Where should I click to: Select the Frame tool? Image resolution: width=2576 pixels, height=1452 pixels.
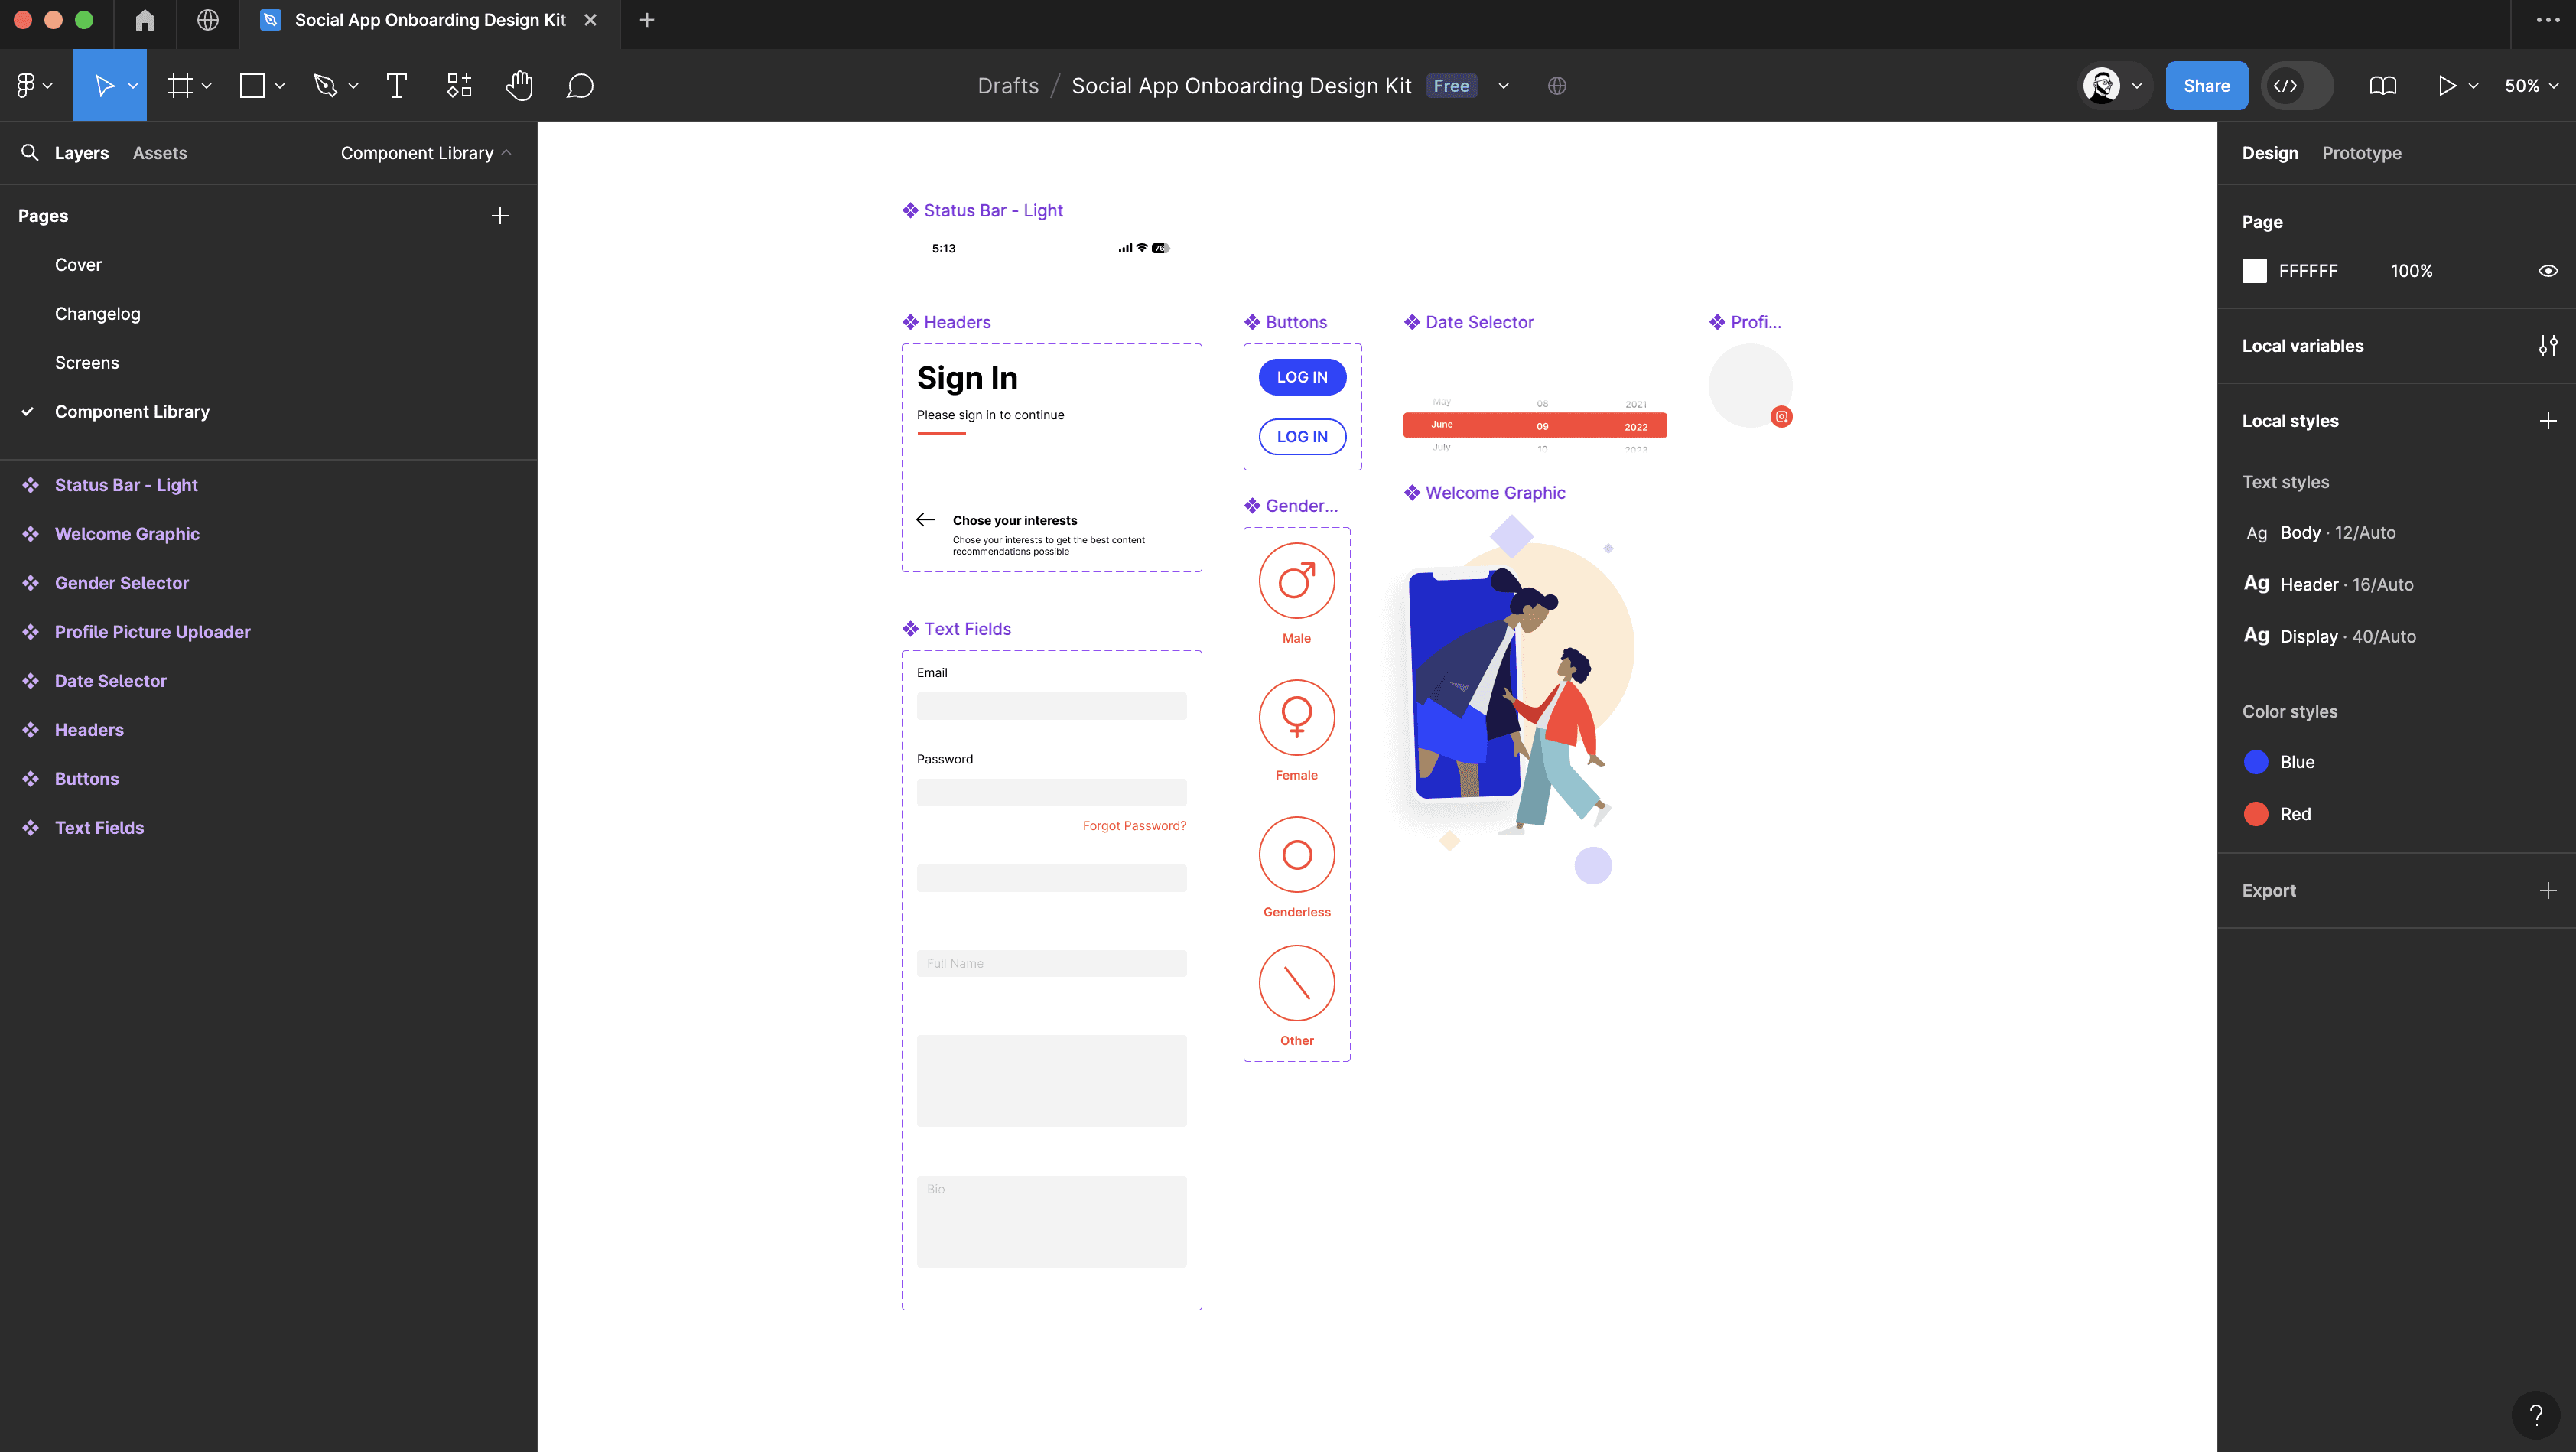pyautogui.click(x=180, y=86)
